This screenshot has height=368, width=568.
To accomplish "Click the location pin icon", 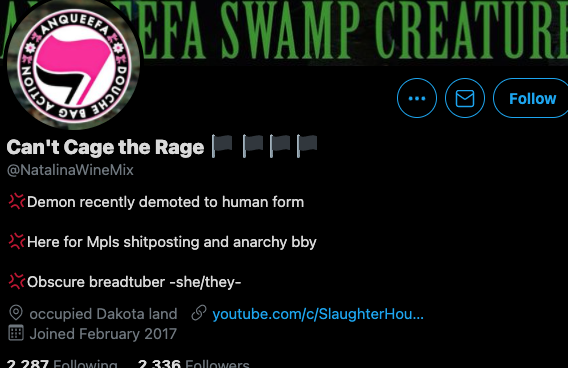I will tap(16, 313).
